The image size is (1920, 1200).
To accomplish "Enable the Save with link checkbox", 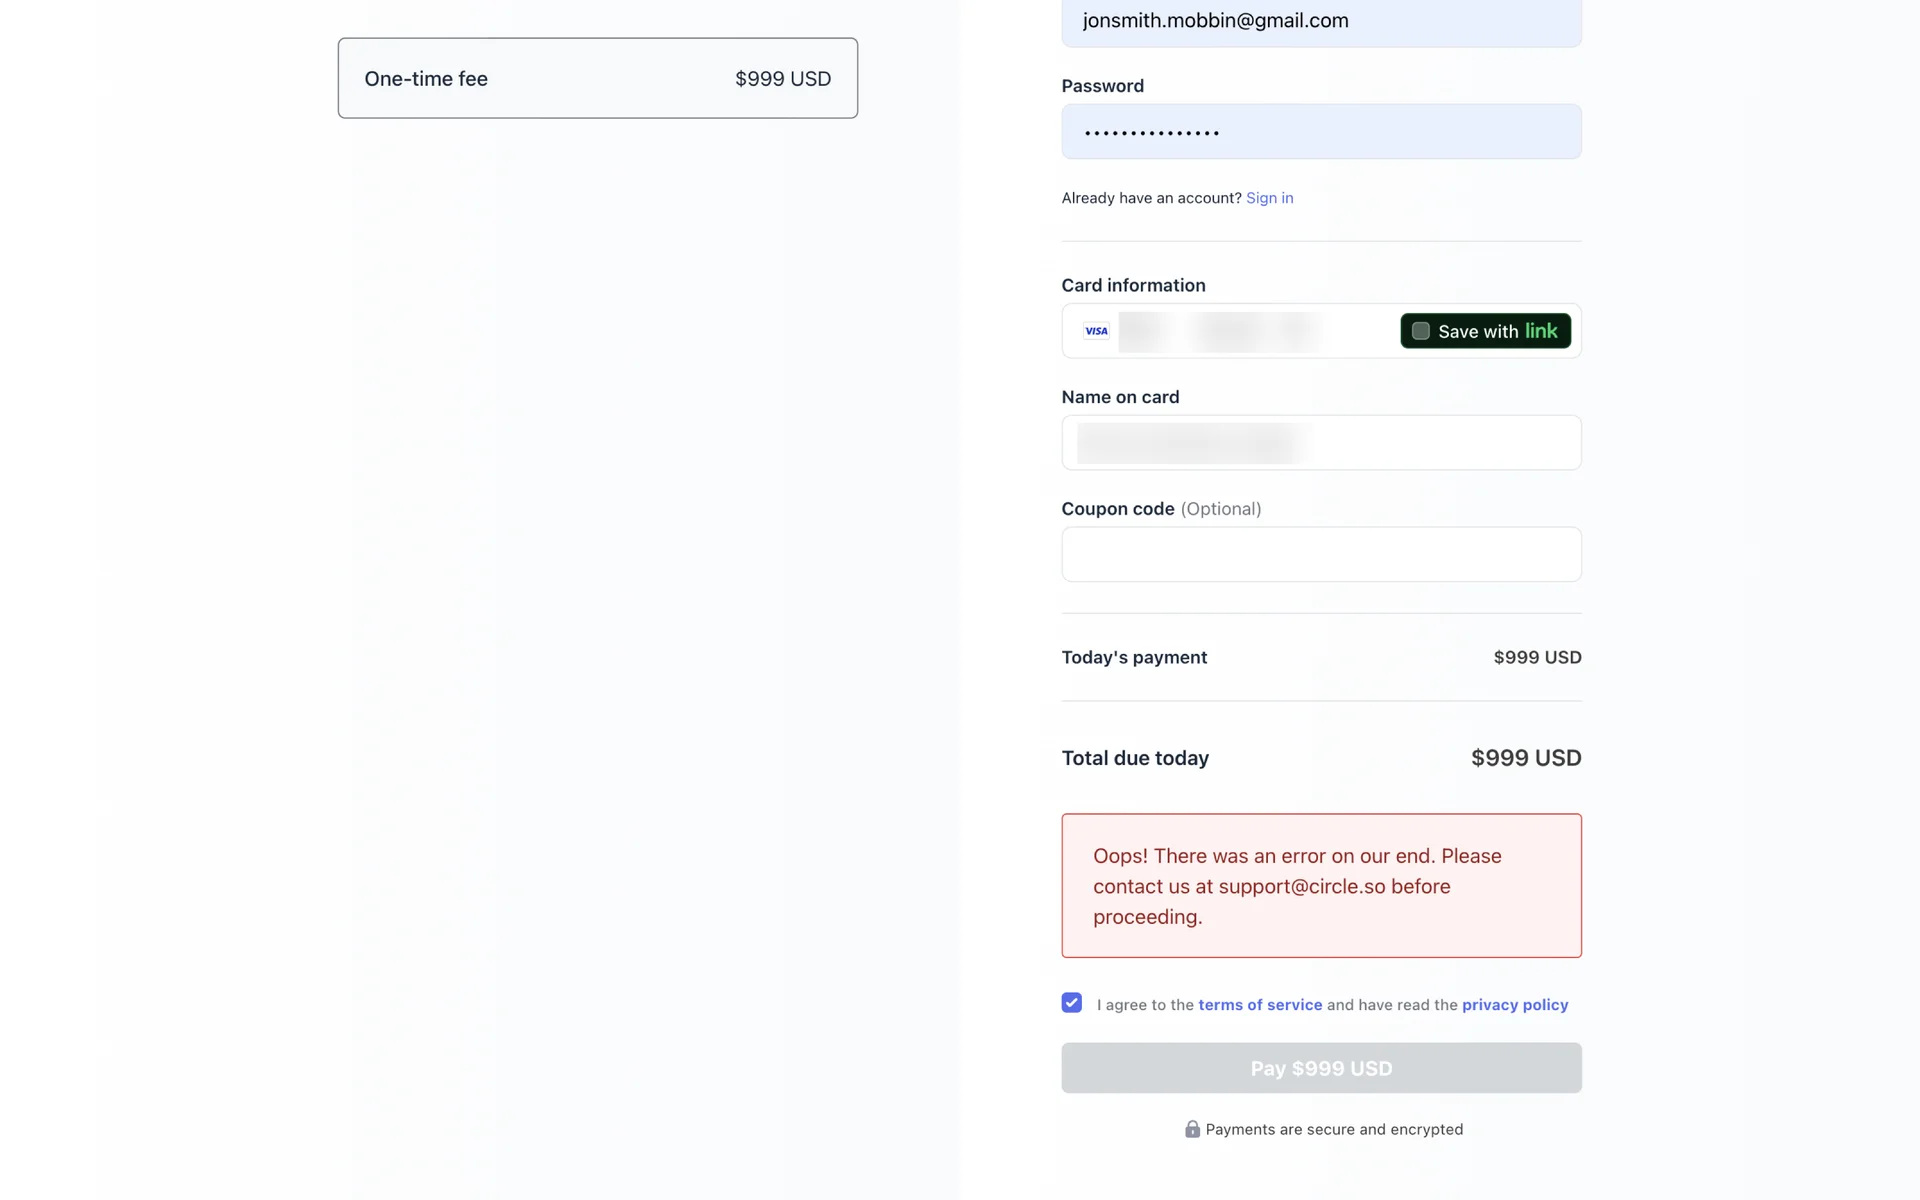I will pyautogui.click(x=1420, y=331).
